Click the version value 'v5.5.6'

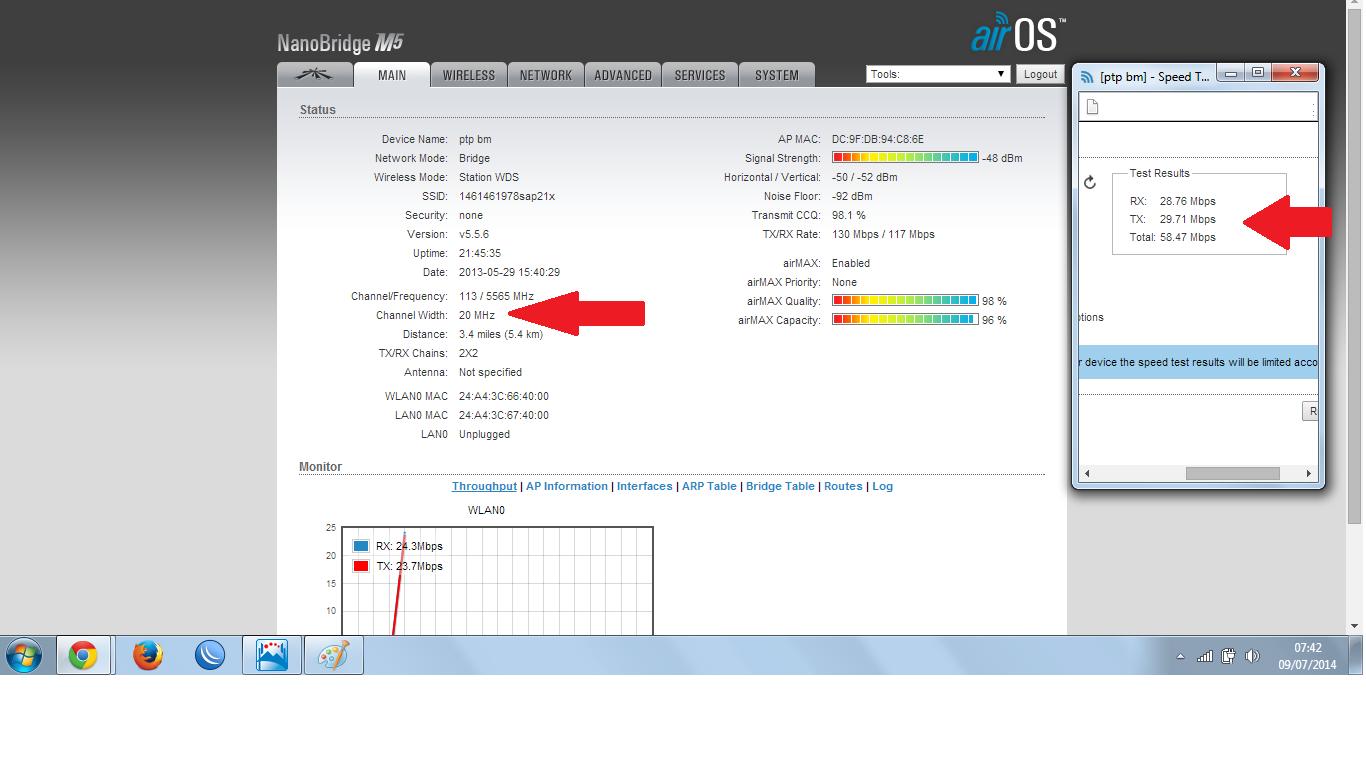(x=474, y=235)
